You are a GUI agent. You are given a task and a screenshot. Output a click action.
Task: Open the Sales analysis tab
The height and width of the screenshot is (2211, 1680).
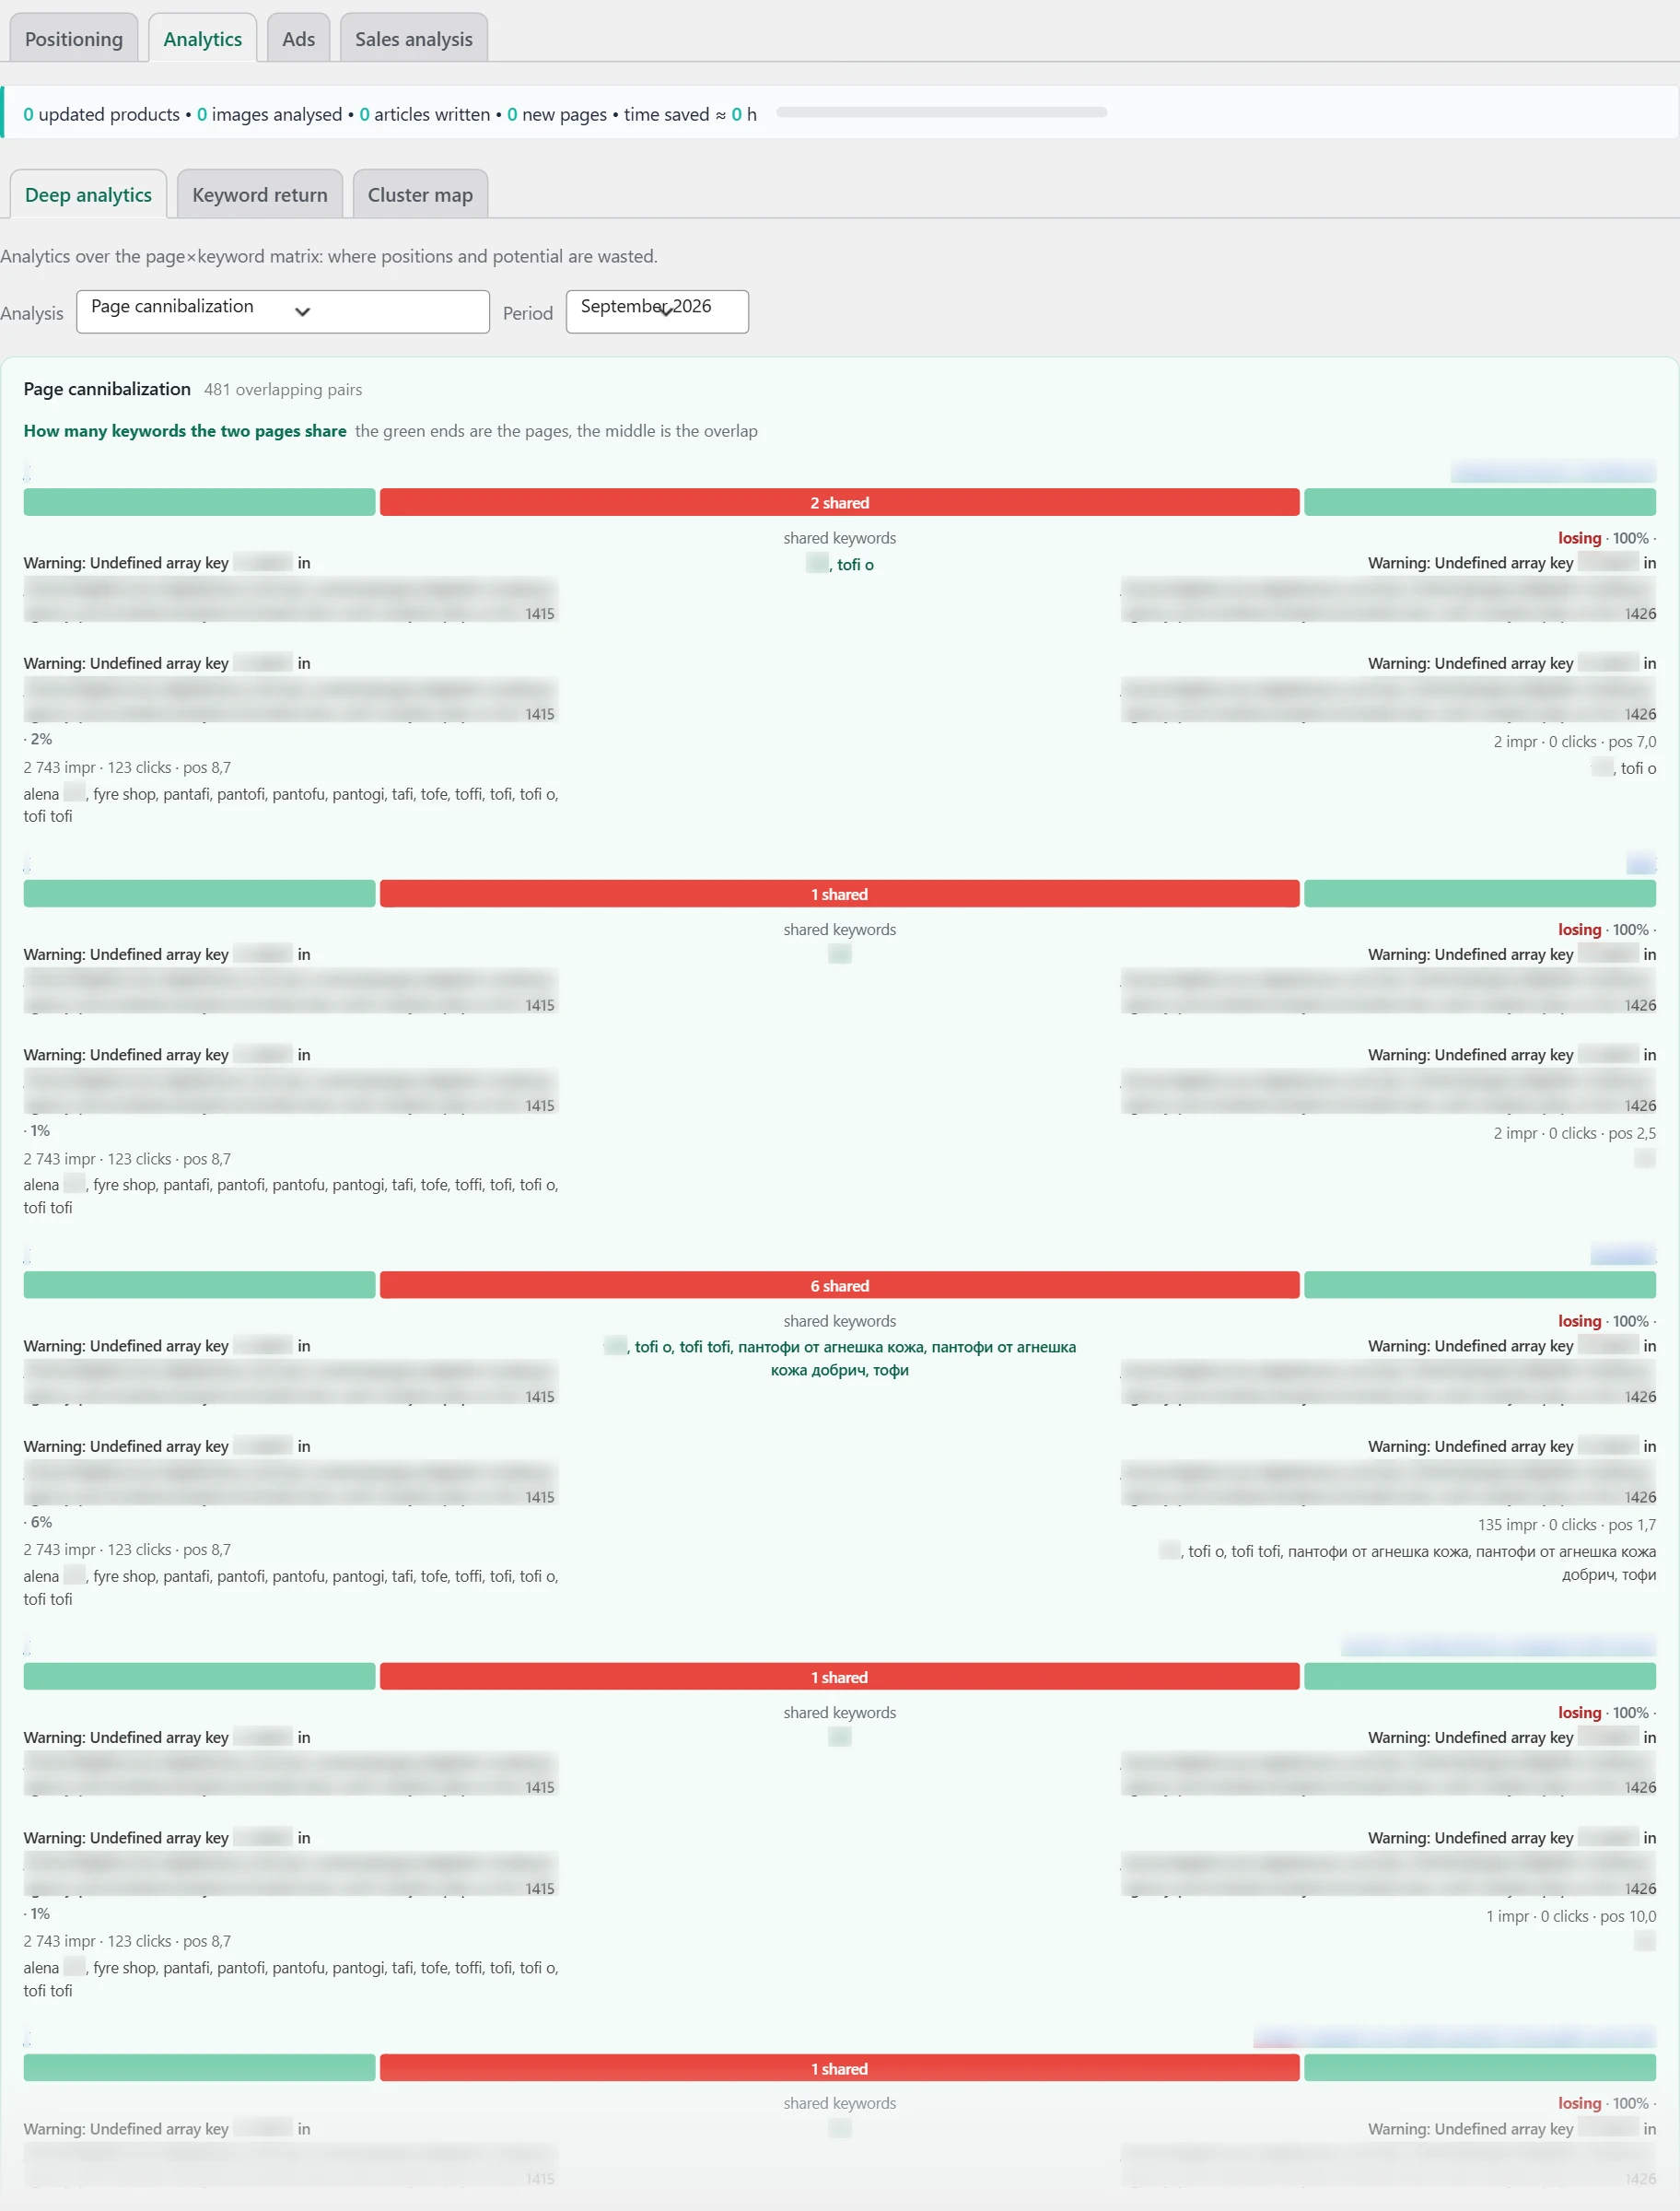(413, 38)
